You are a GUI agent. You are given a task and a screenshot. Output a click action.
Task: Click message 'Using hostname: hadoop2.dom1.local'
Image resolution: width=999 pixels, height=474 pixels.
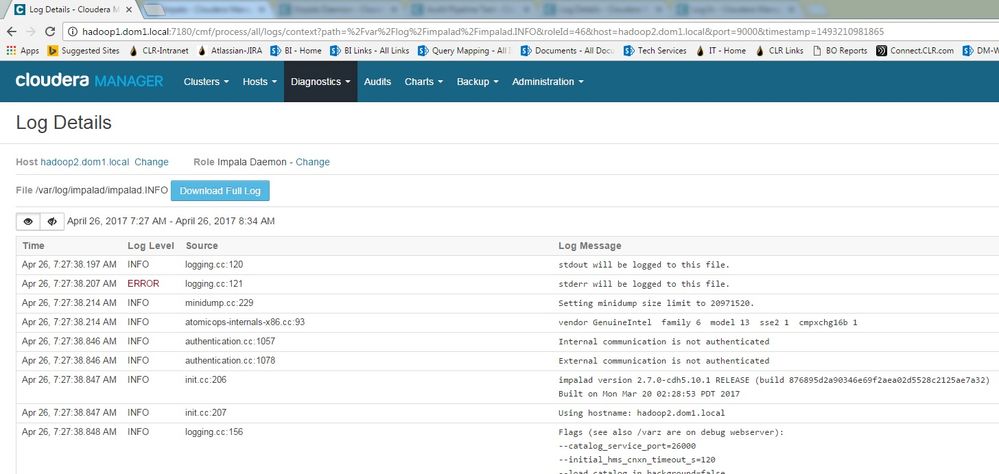642,413
